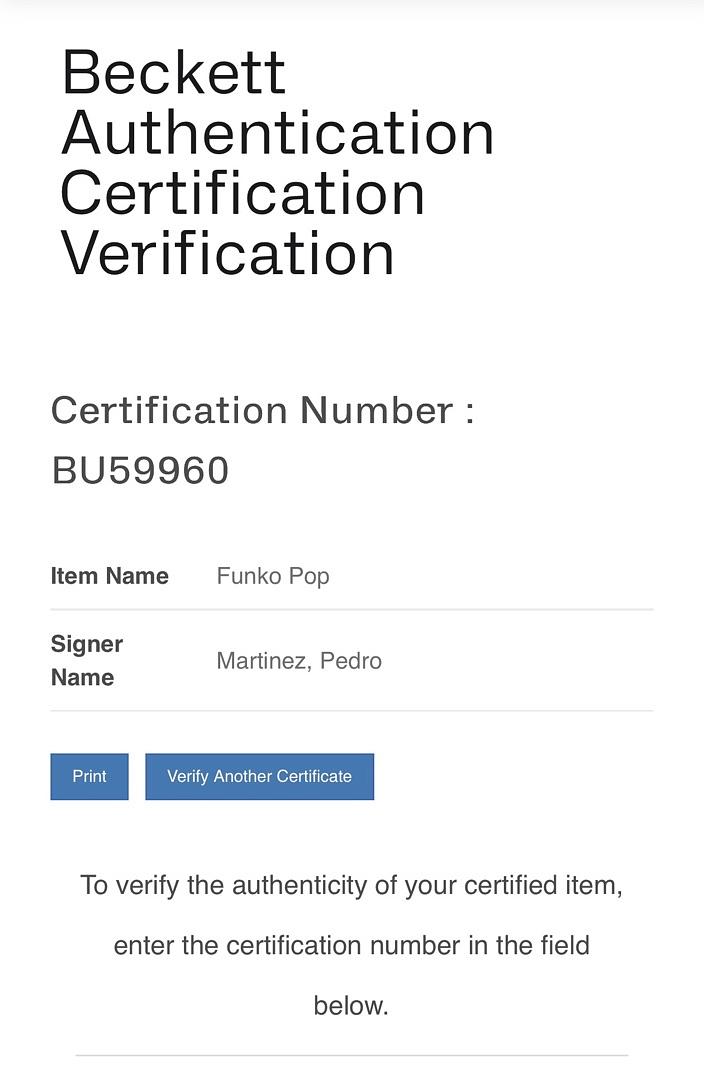Select the Martinez, Pedro signer text
The image size is (704, 1080).
[x=297, y=661]
